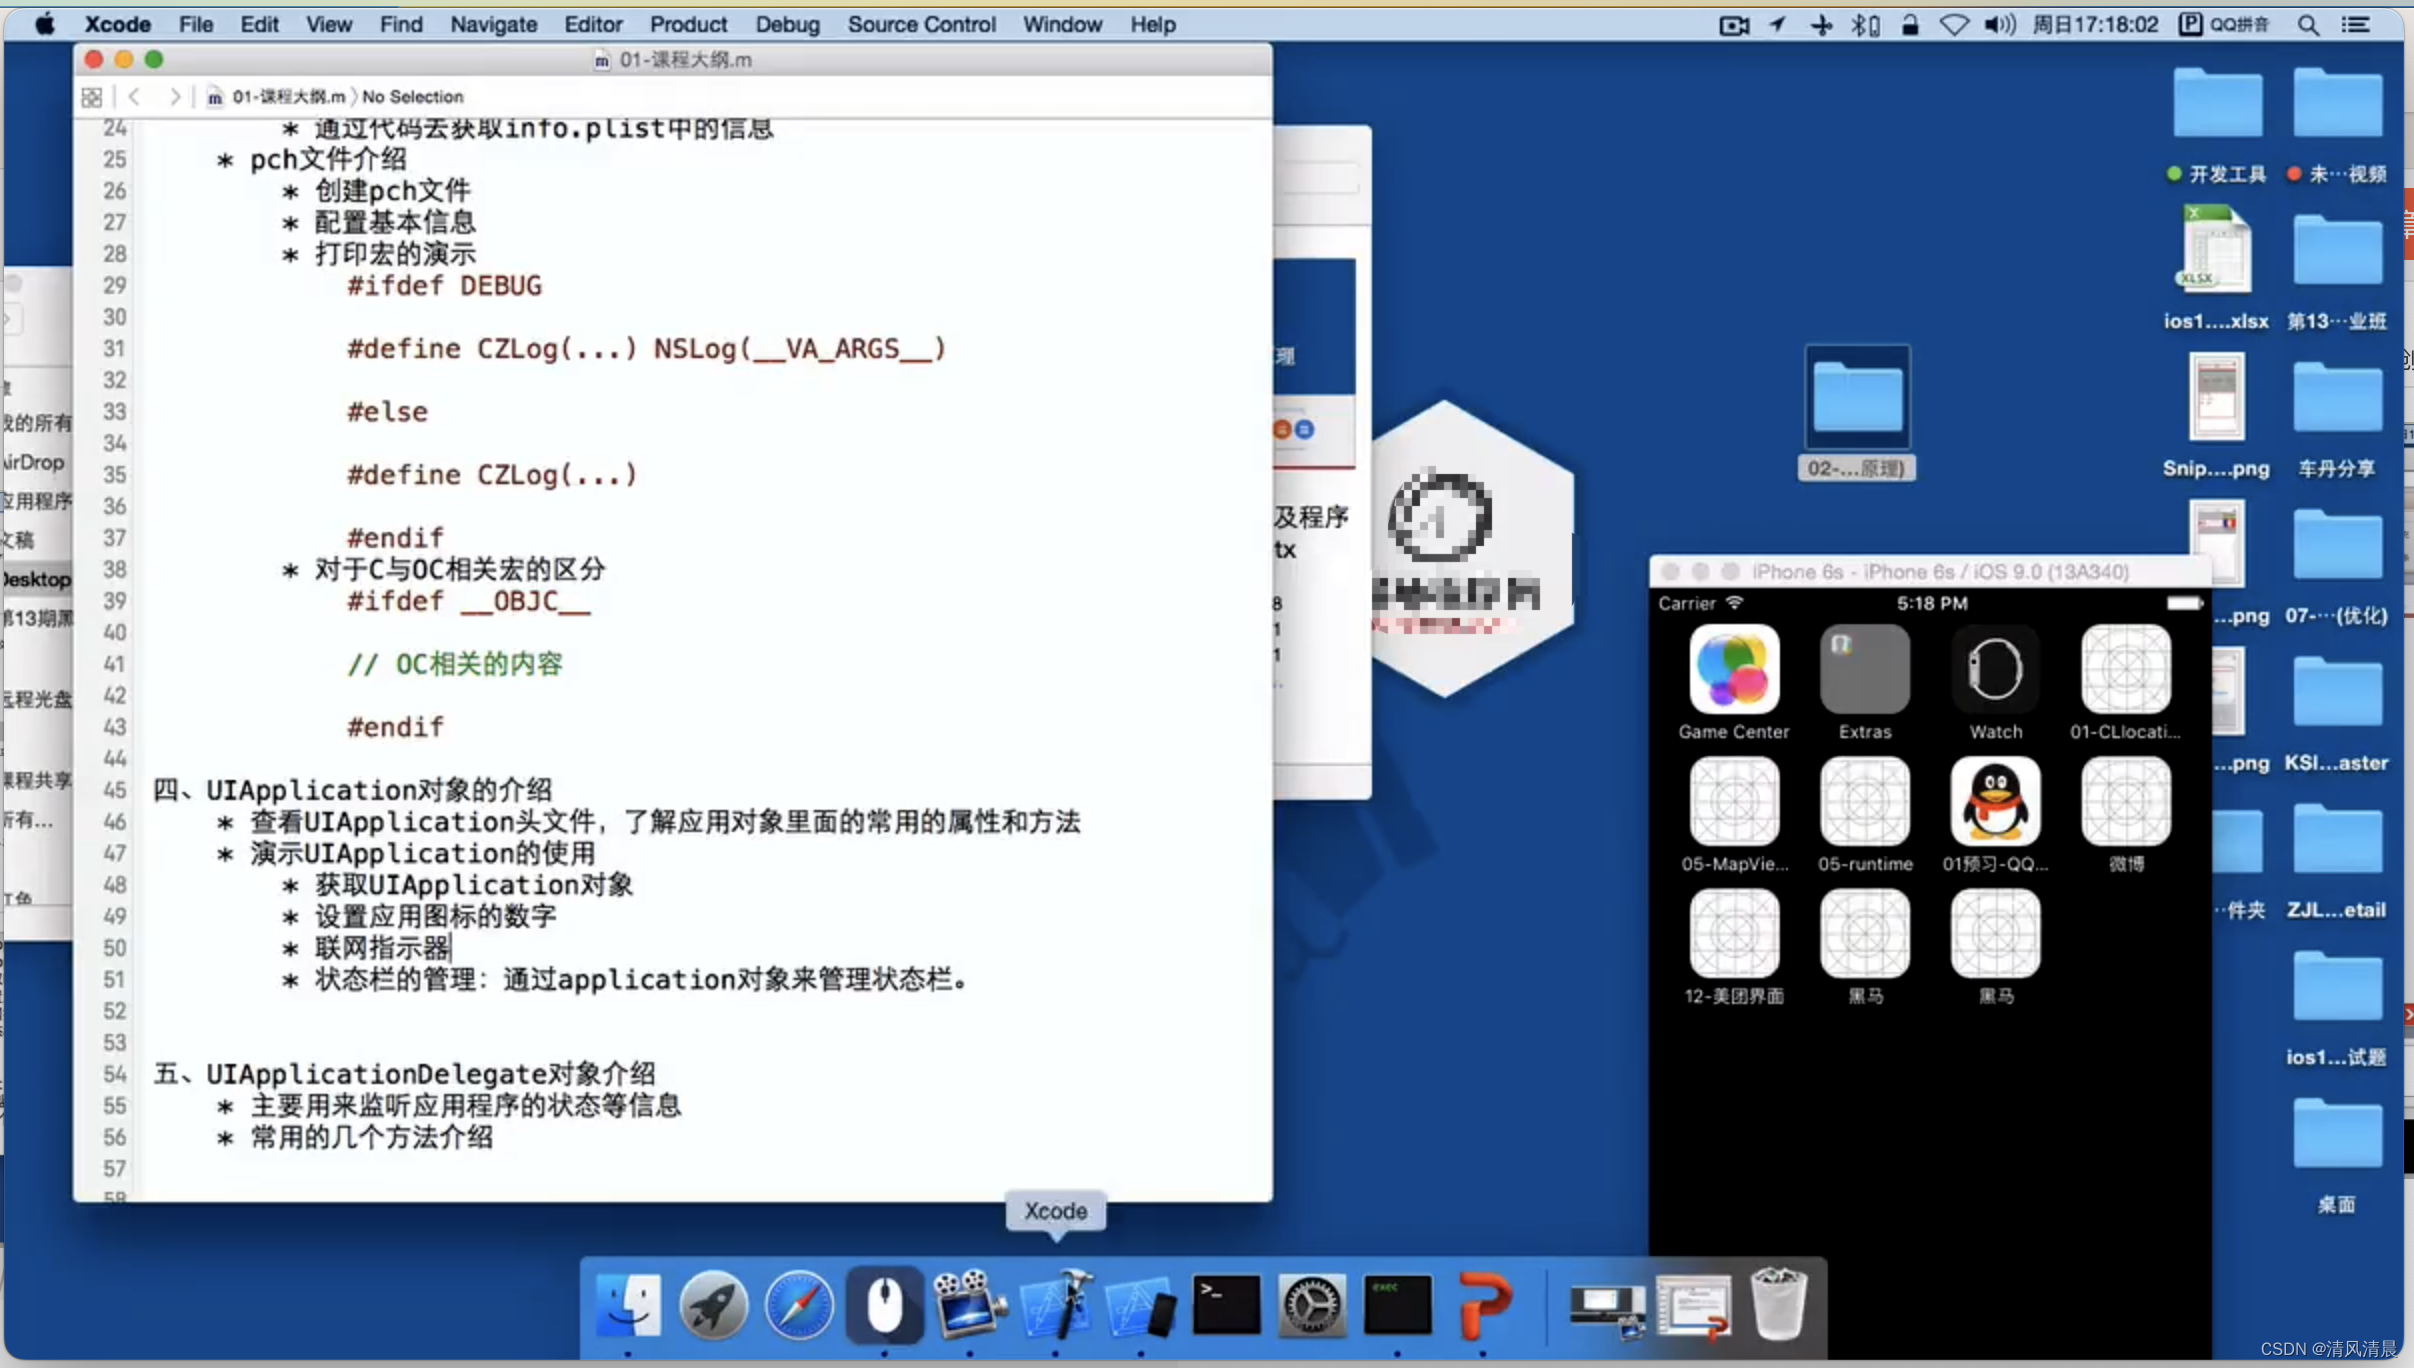Click the Spotlight search magnifier icon

pyautogui.click(x=2308, y=24)
